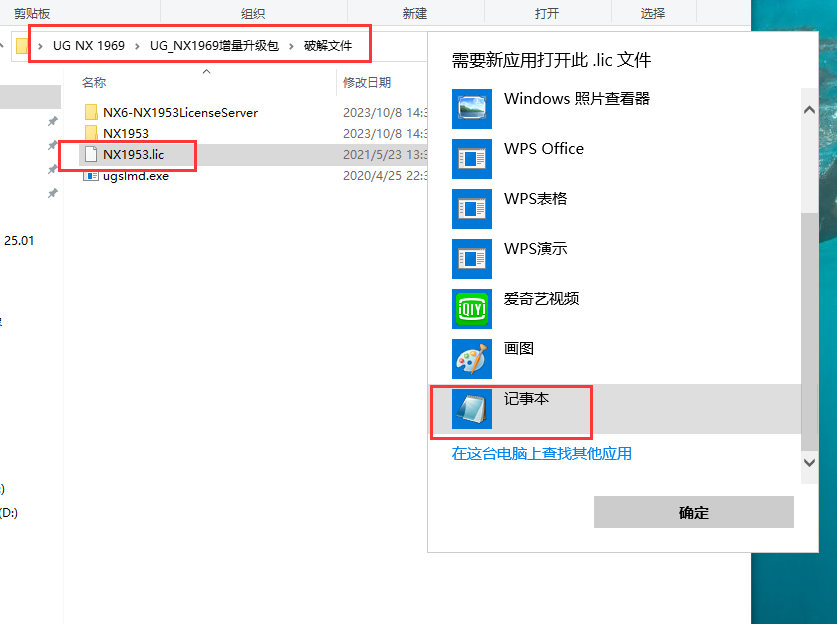Image resolution: width=837 pixels, height=624 pixels.
Task: Select the 画图 paint icon
Action: [471, 359]
